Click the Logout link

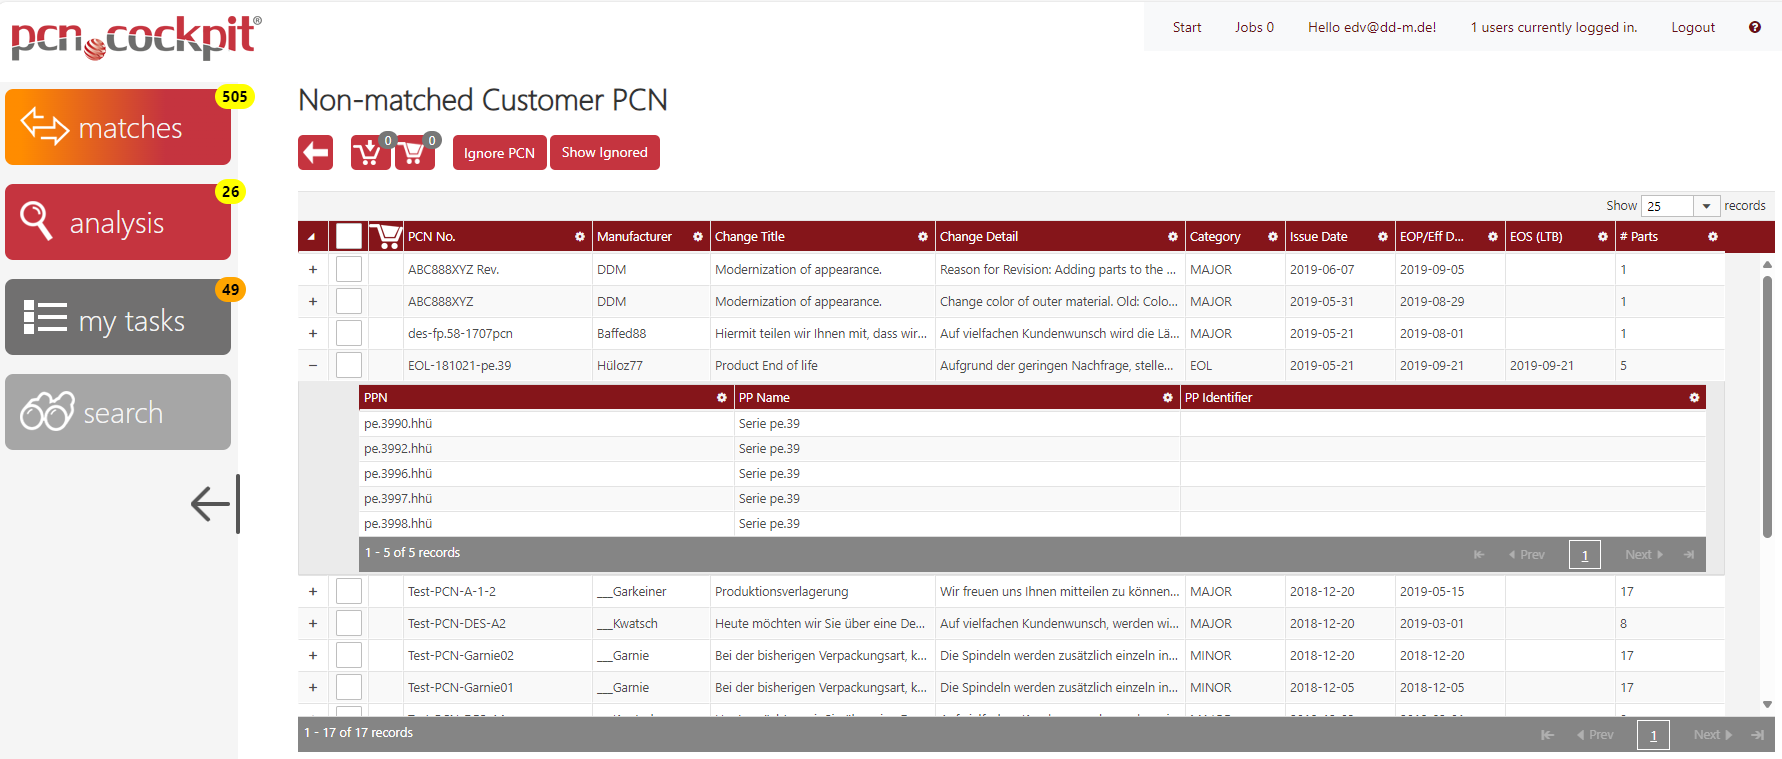(x=1692, y=27)
